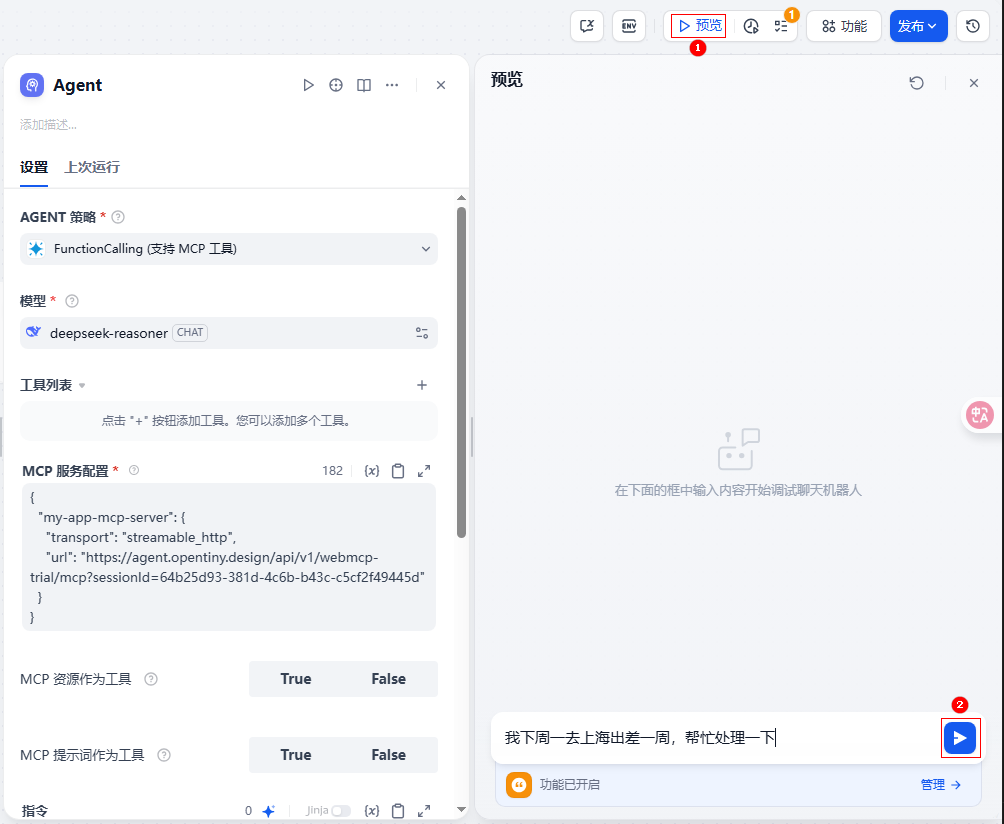Expand the 发布 publish dropdown
1004x824 pixels.
click(x=918, y=26)
